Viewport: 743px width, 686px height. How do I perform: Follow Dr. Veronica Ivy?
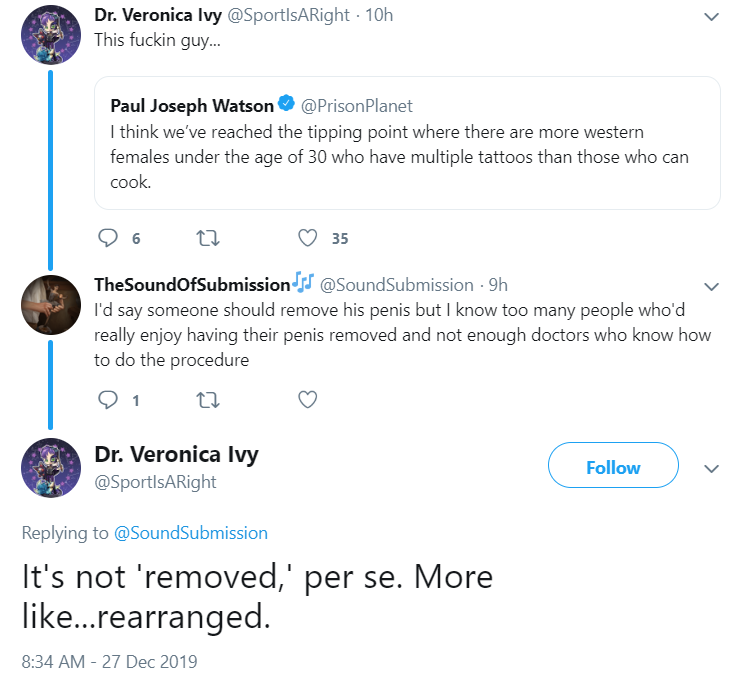click(613, 467)
